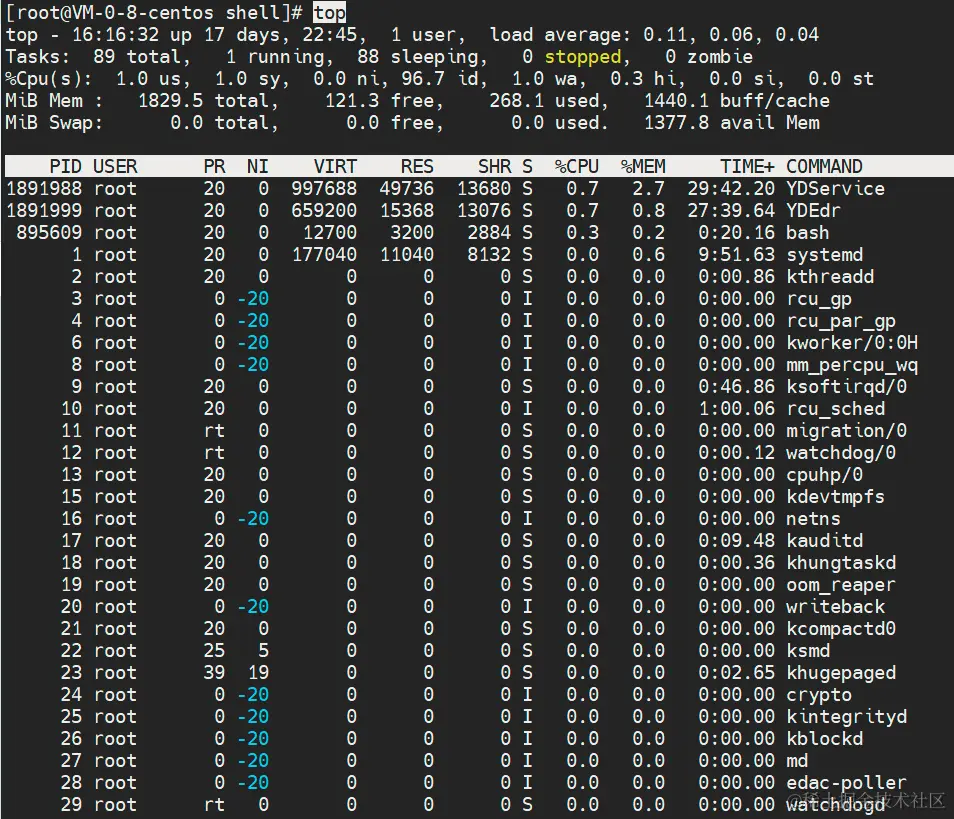Image resolution: width=954 pixels, height=819 pixels.
Task: Click the '88 sleeping' tasks value
Action: click(x=417, y=57)
